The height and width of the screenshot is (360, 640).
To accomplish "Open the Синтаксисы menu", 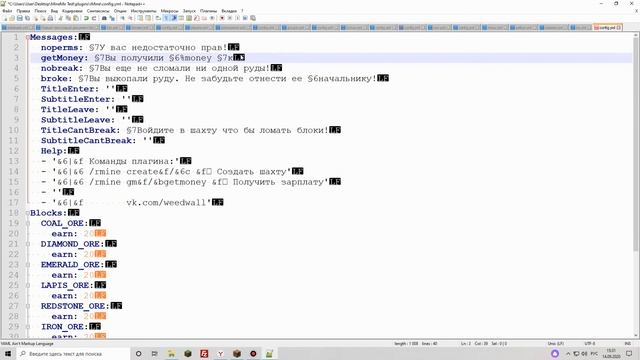I will [x=98, y=11].
